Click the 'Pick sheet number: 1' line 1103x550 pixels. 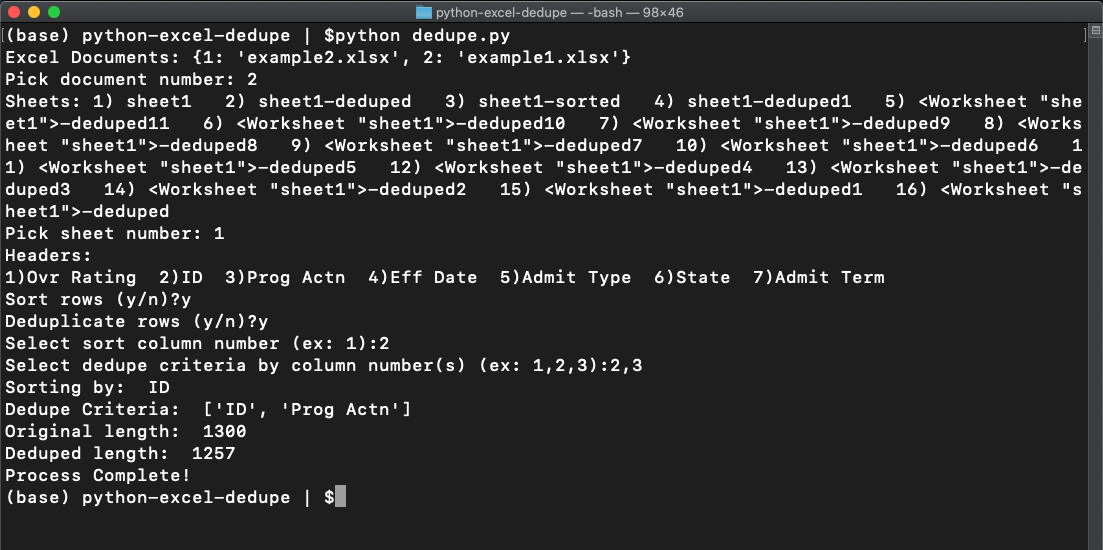pyautogui.click(x=114, y=233)
